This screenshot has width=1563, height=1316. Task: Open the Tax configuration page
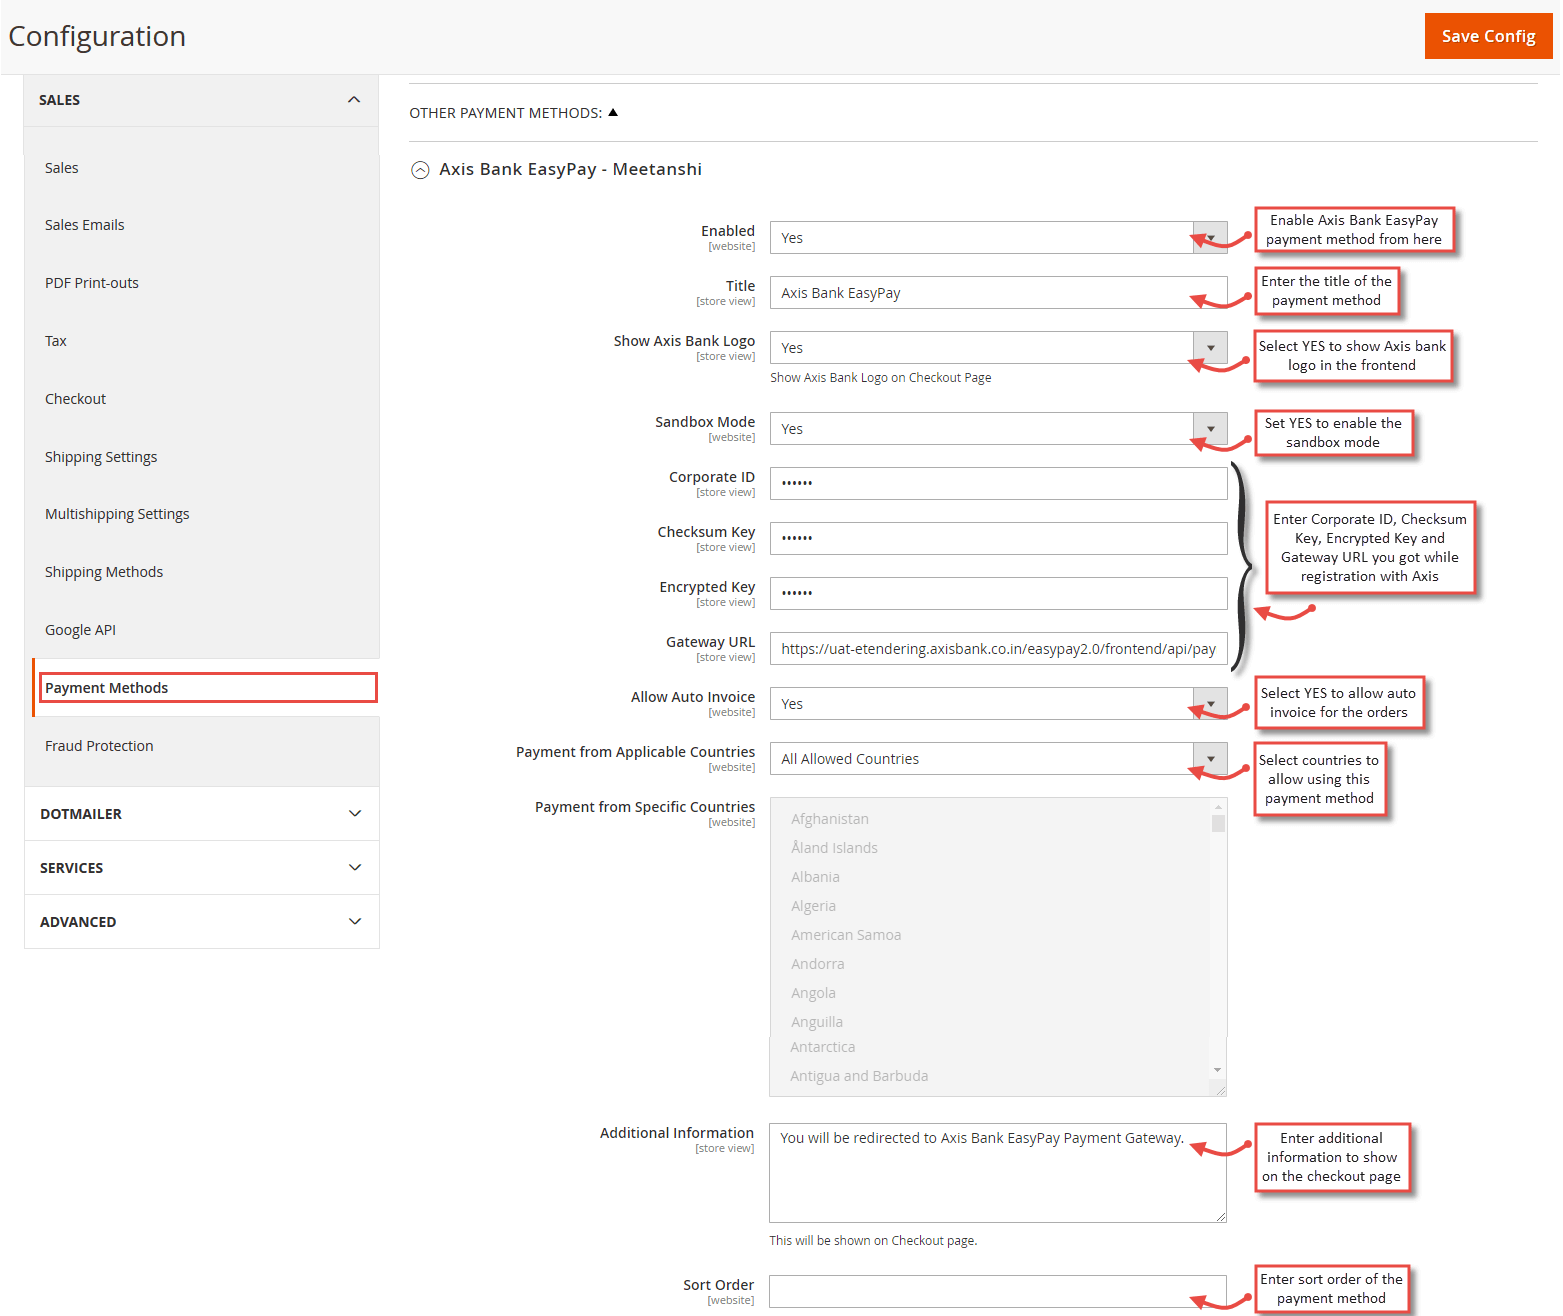click(55, 340)
